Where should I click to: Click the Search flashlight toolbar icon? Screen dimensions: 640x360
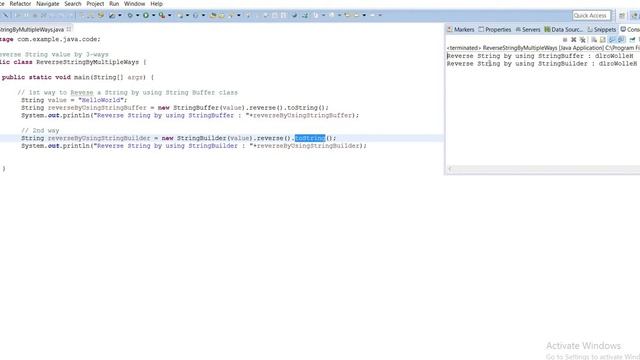231,15
